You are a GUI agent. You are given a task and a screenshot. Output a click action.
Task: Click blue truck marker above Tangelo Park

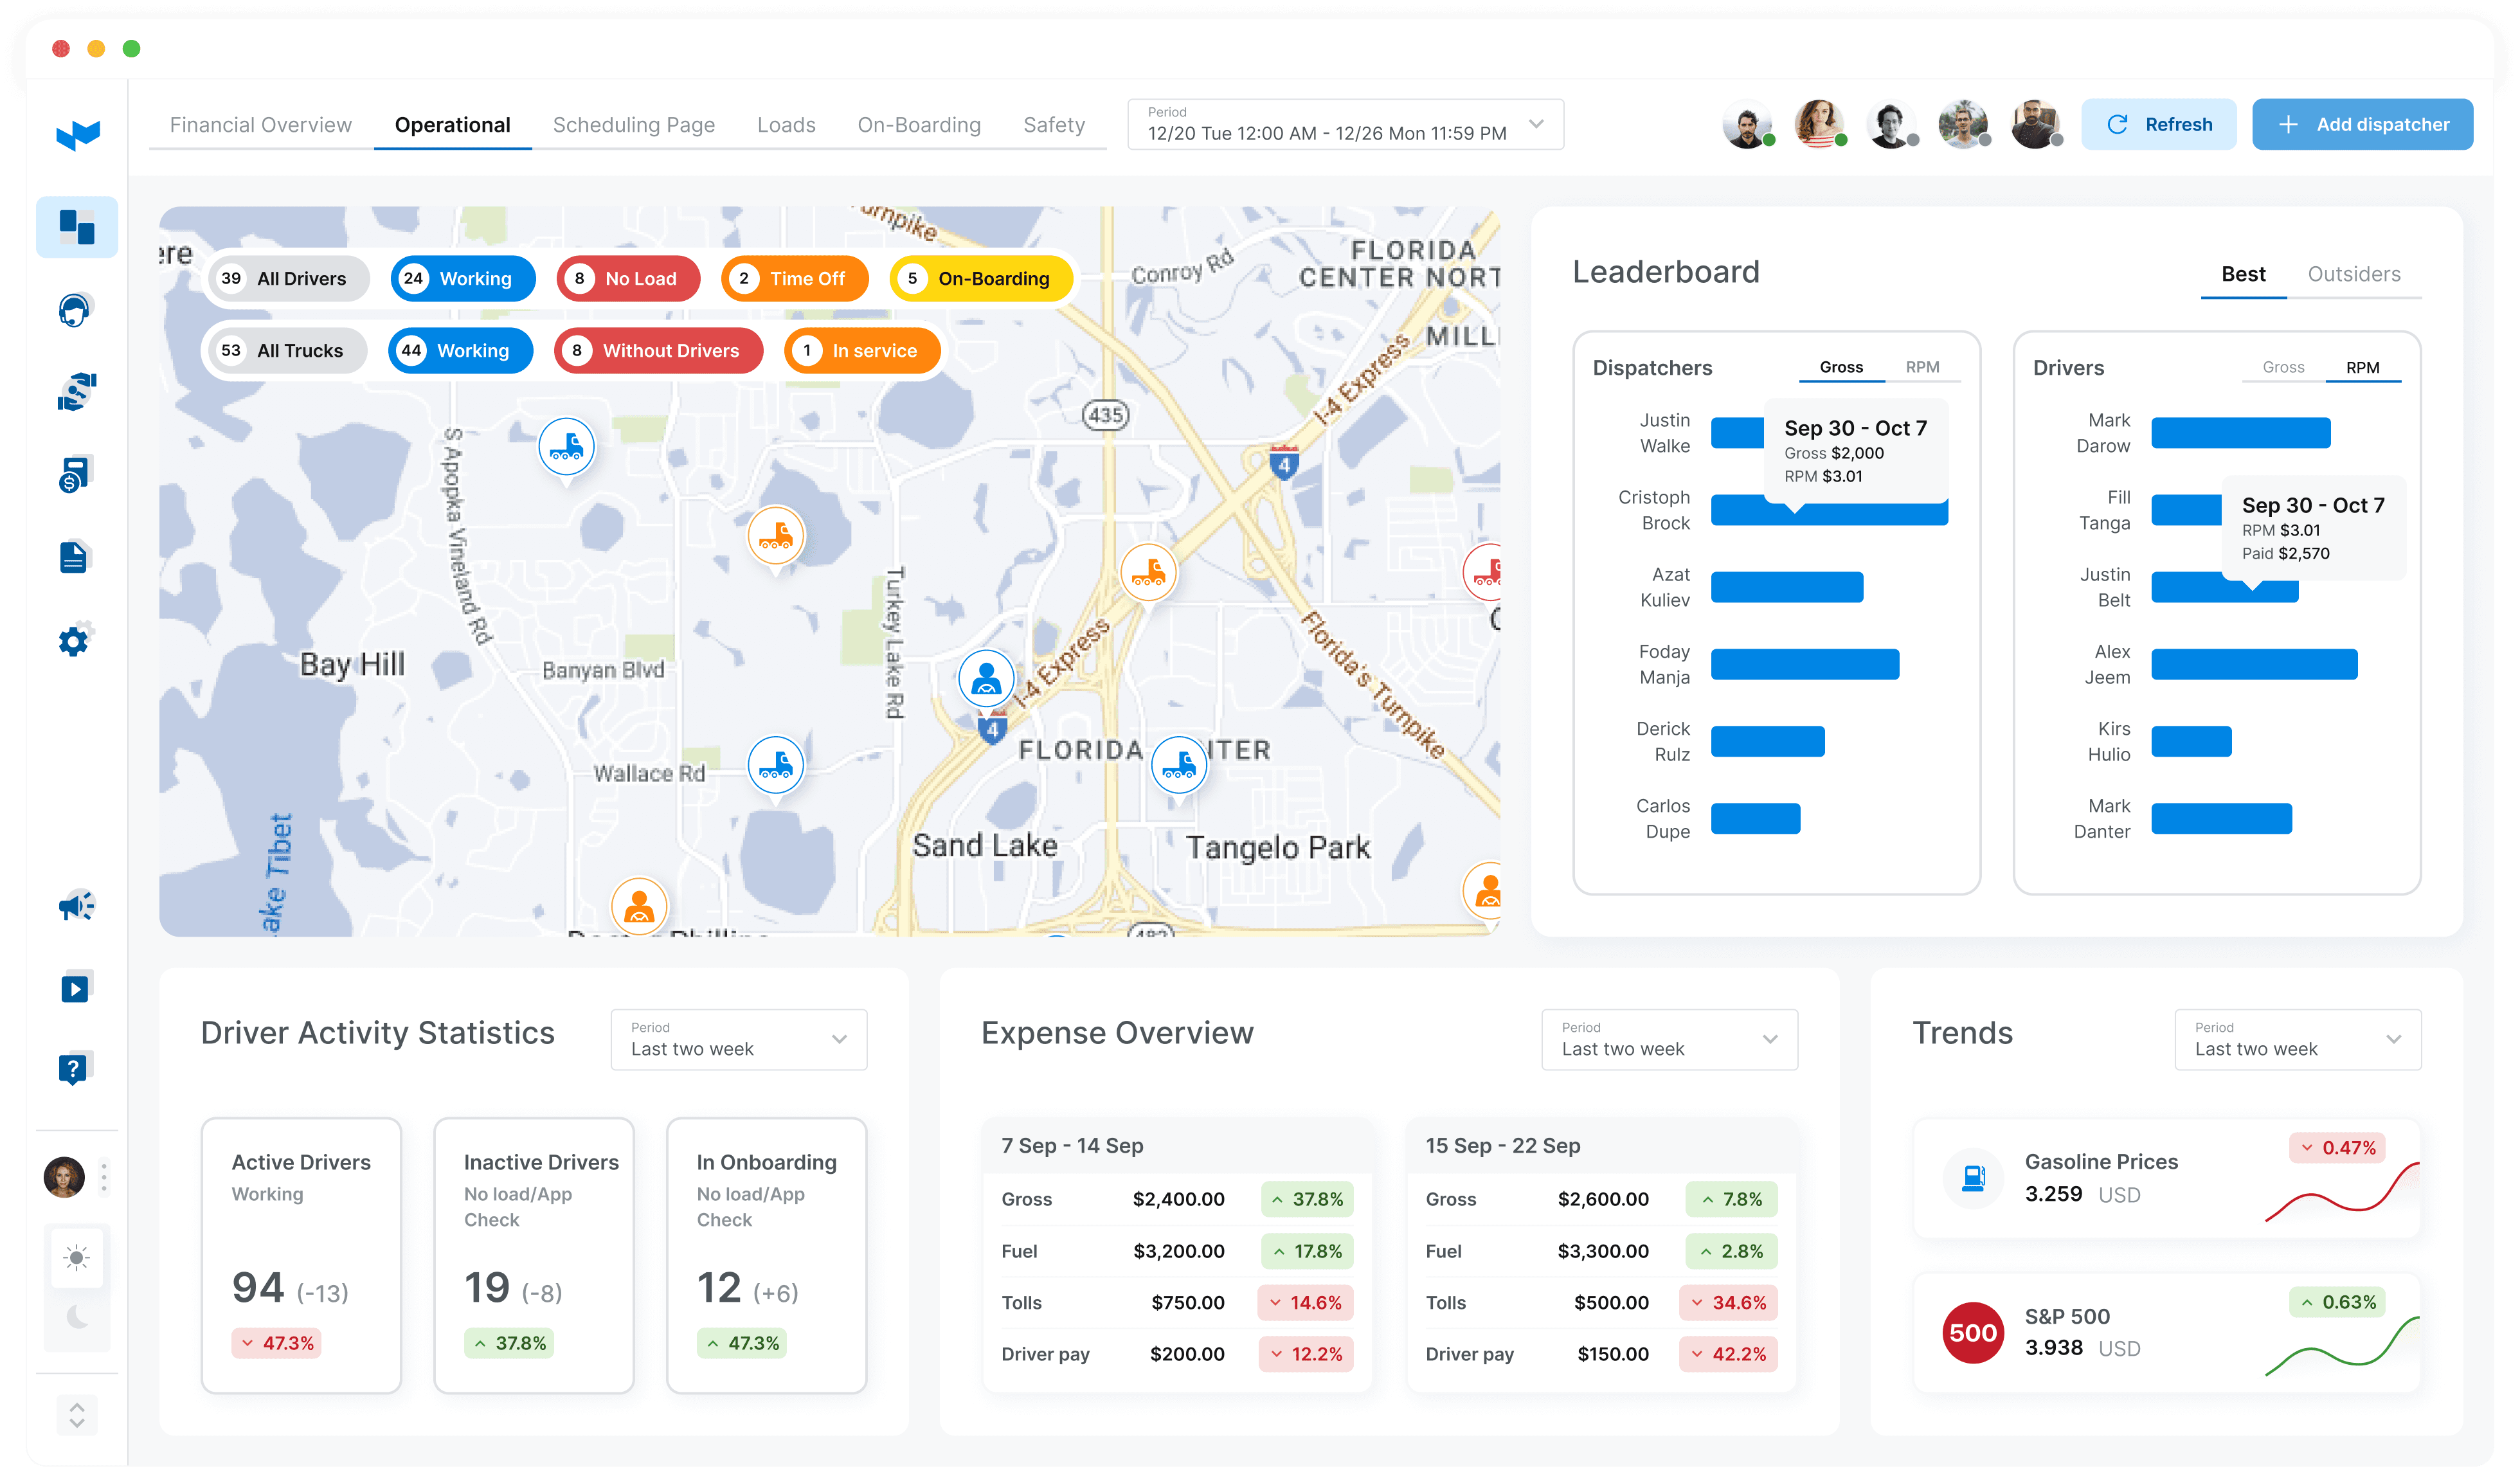click(x=1179, y=765)
